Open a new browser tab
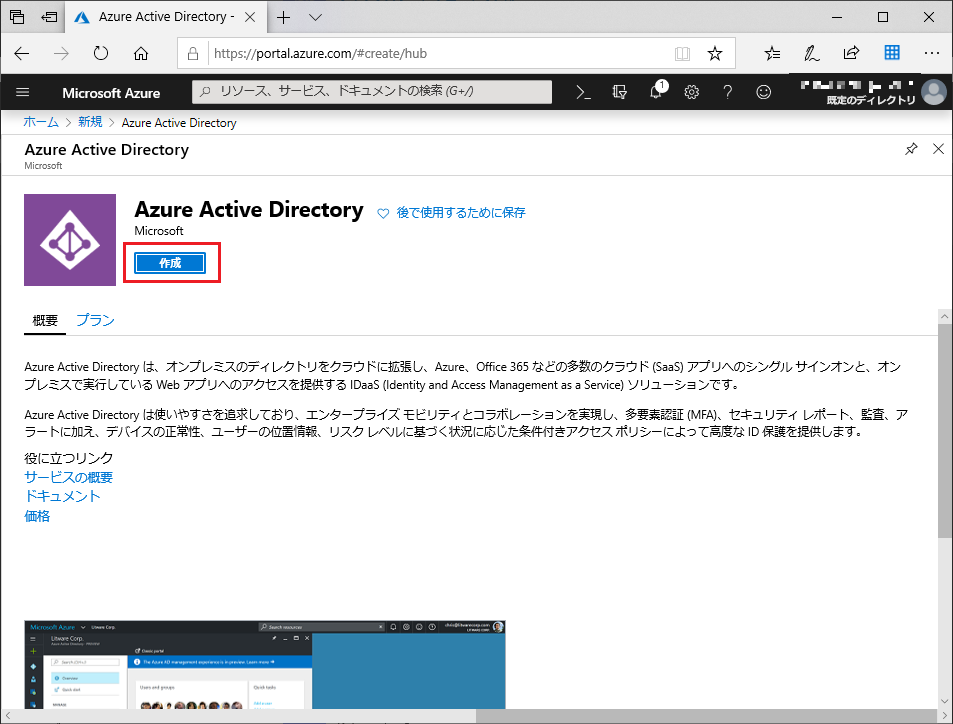 pyautogui.click(x=283, y=18)
